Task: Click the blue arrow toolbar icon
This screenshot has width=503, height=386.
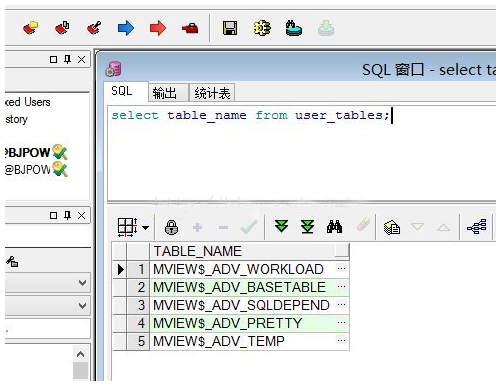Action: [126, 28]
